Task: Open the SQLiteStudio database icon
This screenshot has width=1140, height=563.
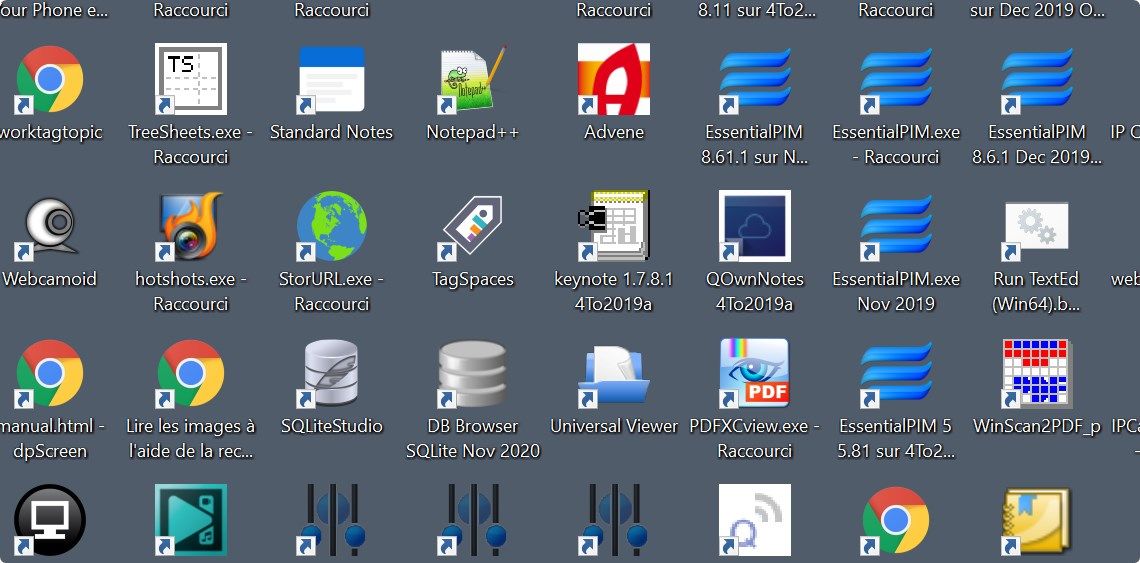Action: point(331,373)
